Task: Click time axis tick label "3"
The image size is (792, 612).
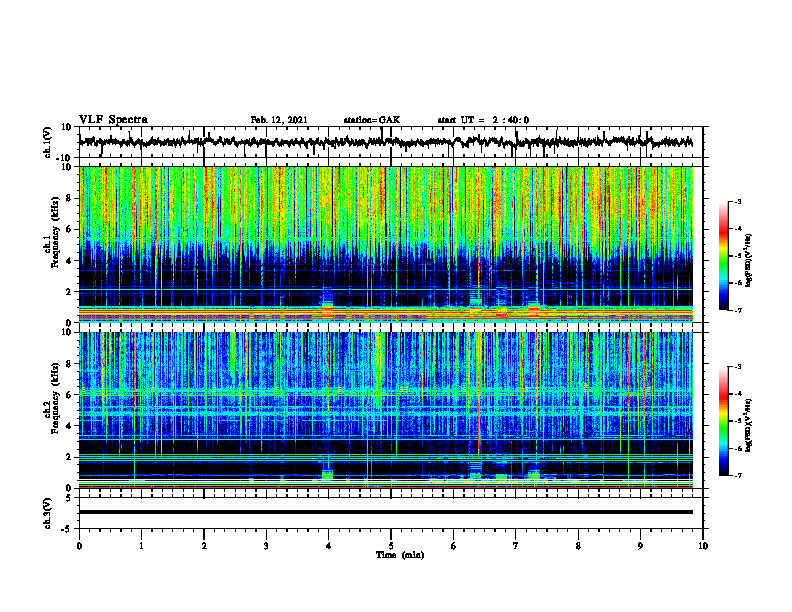Action: 266,546
